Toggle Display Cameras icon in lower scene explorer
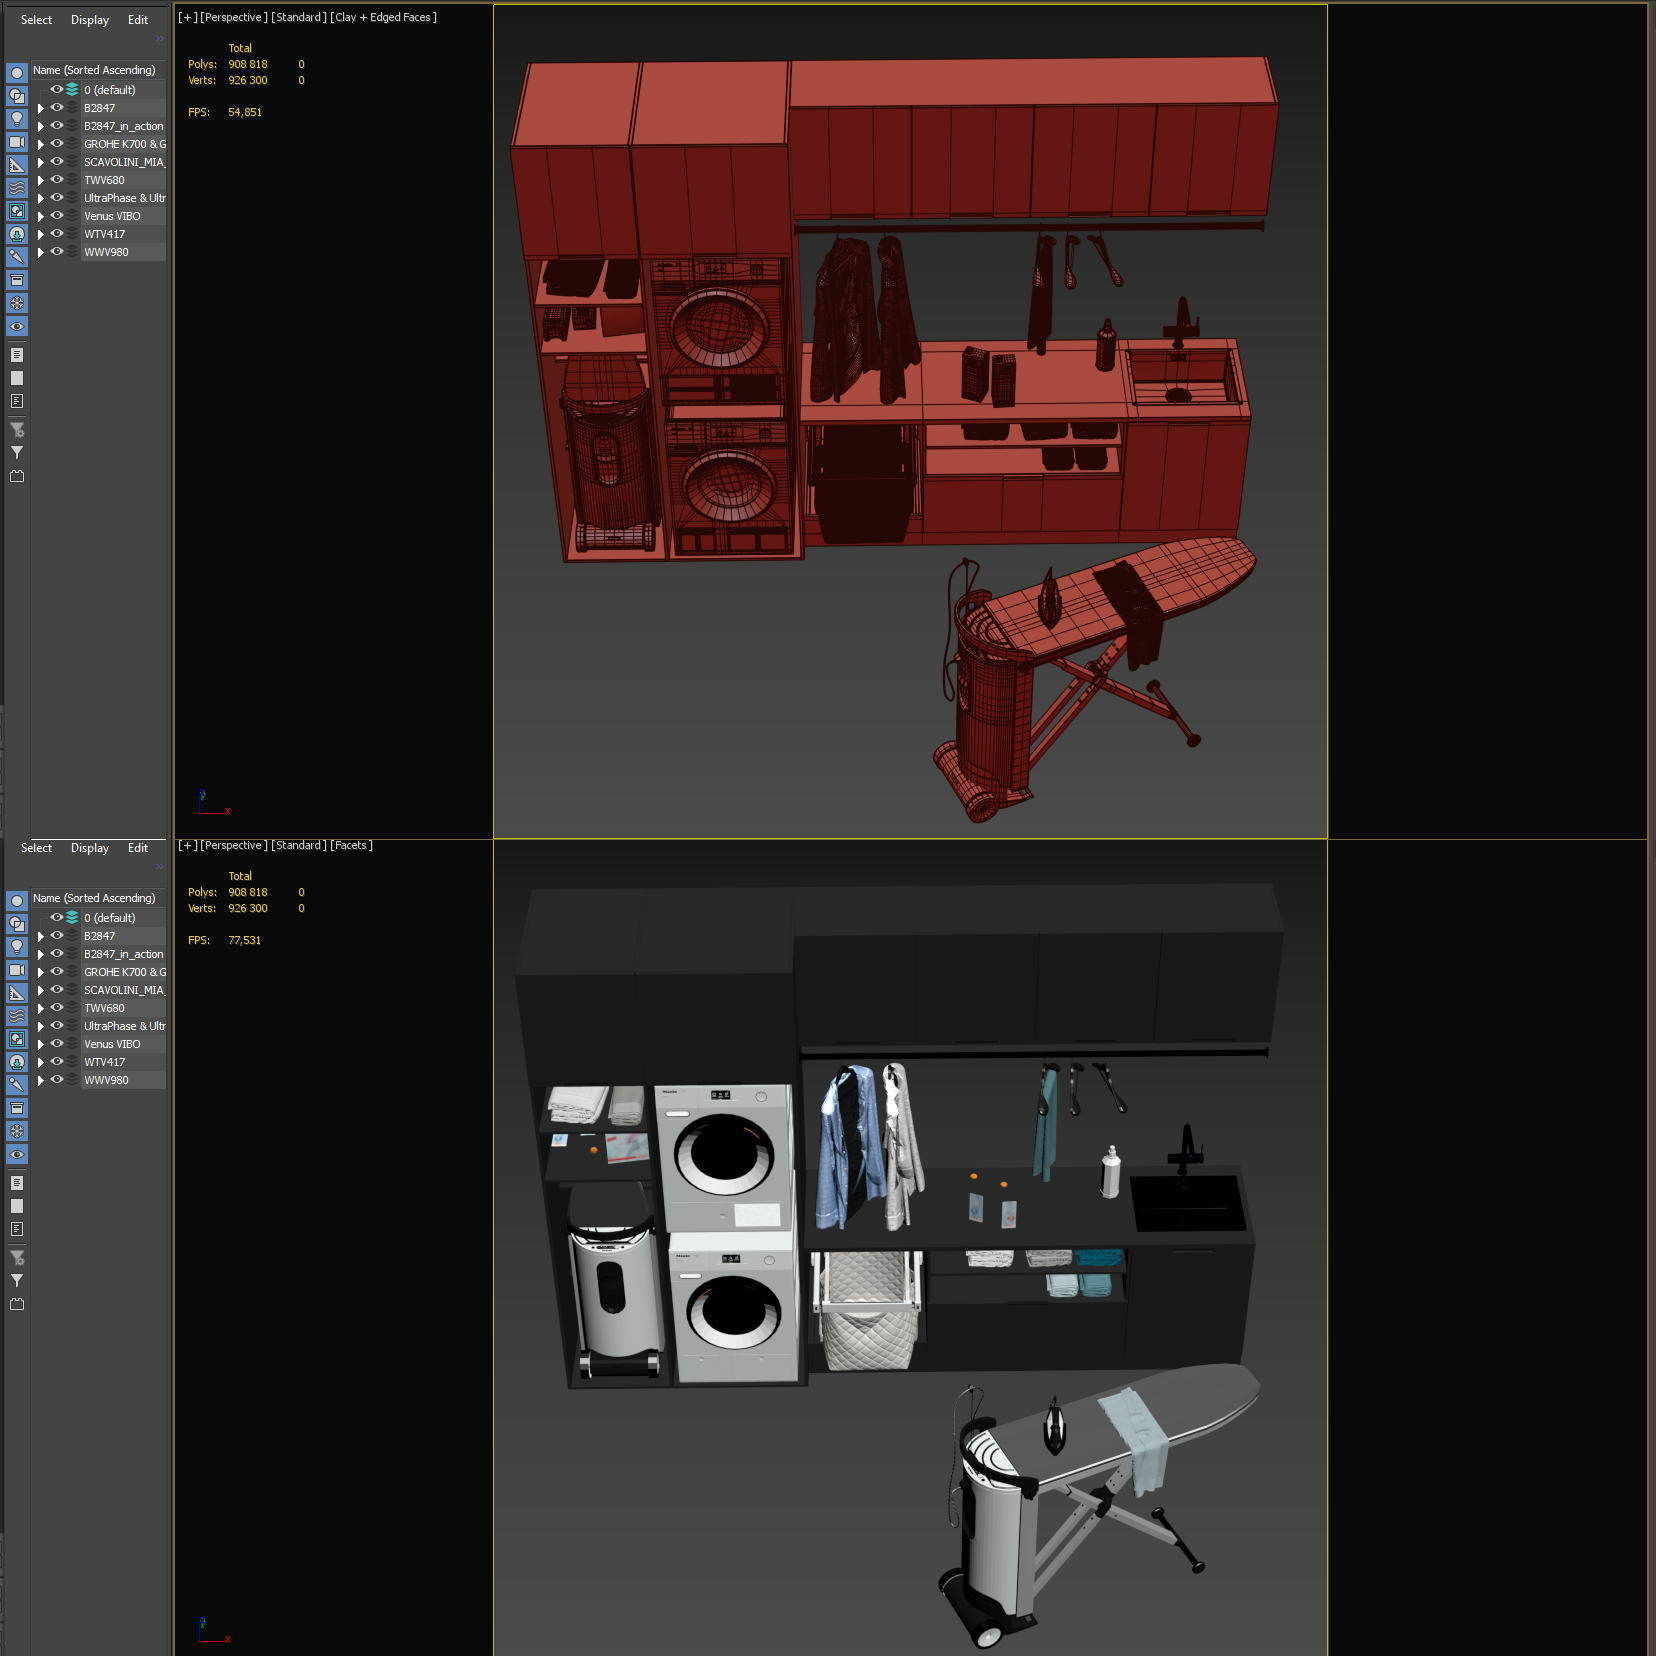The height and width of the screenshot is (1656, 1656). (x=17, y=970)
